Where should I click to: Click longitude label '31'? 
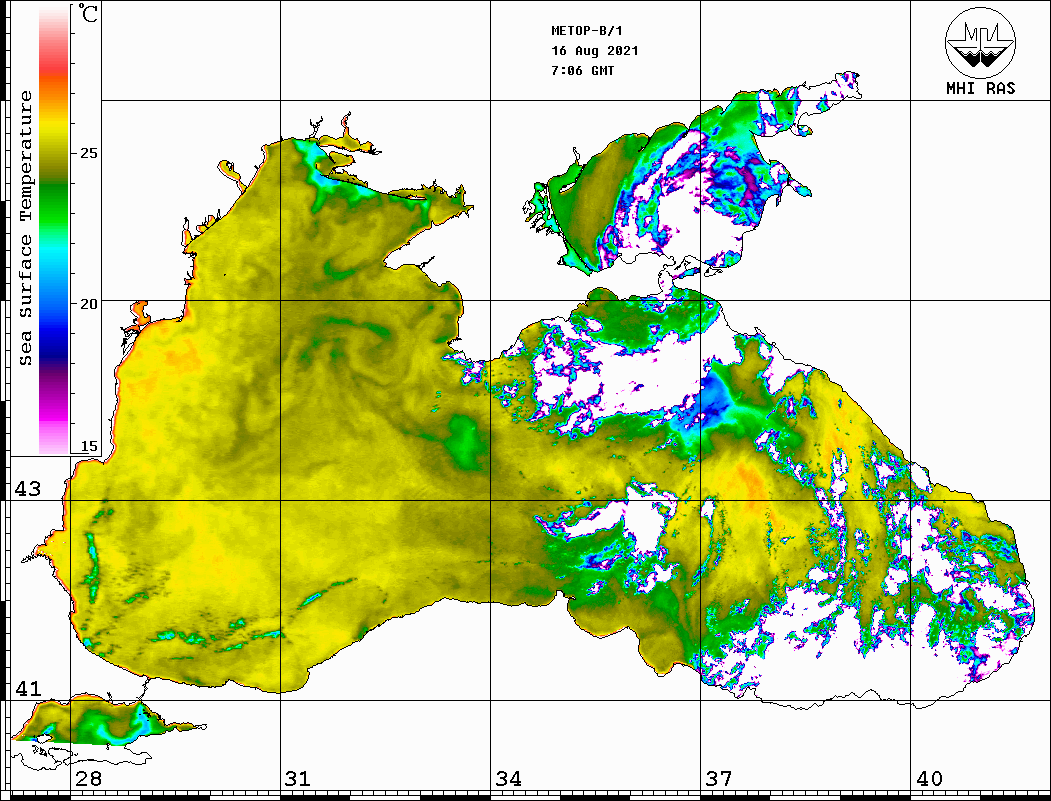(298, 778)
